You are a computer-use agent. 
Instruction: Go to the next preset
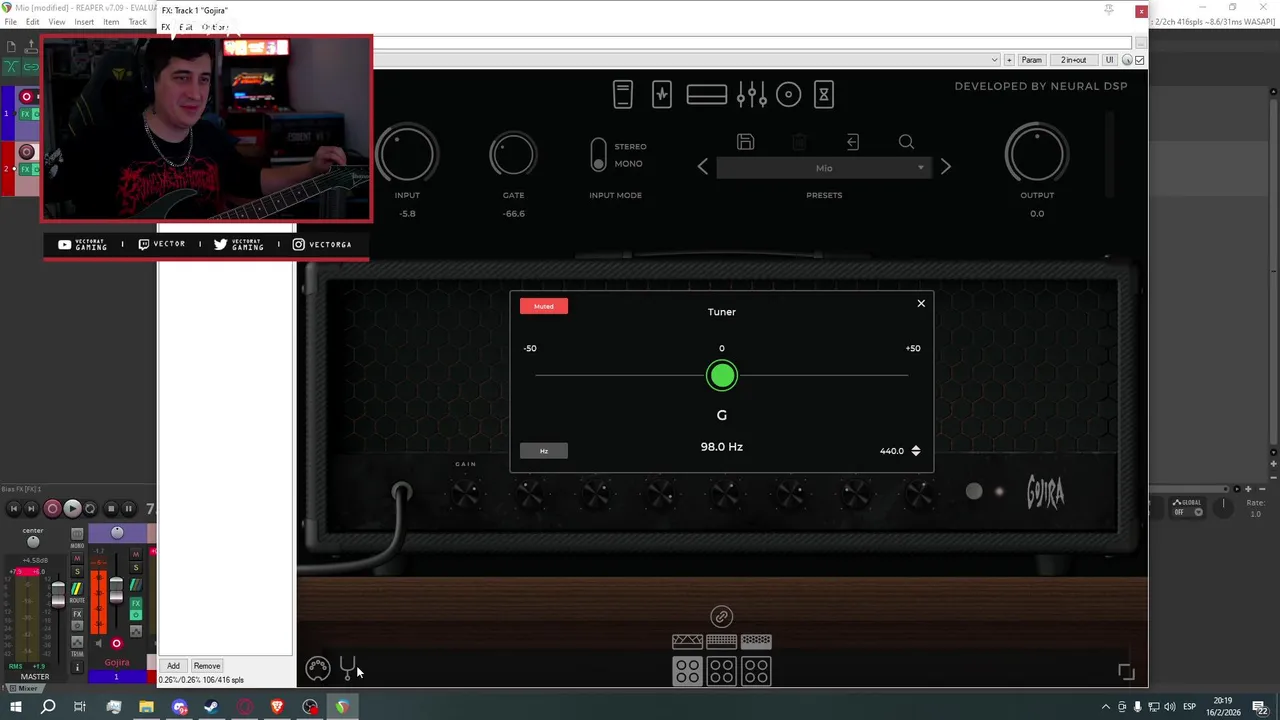(946, 167)
